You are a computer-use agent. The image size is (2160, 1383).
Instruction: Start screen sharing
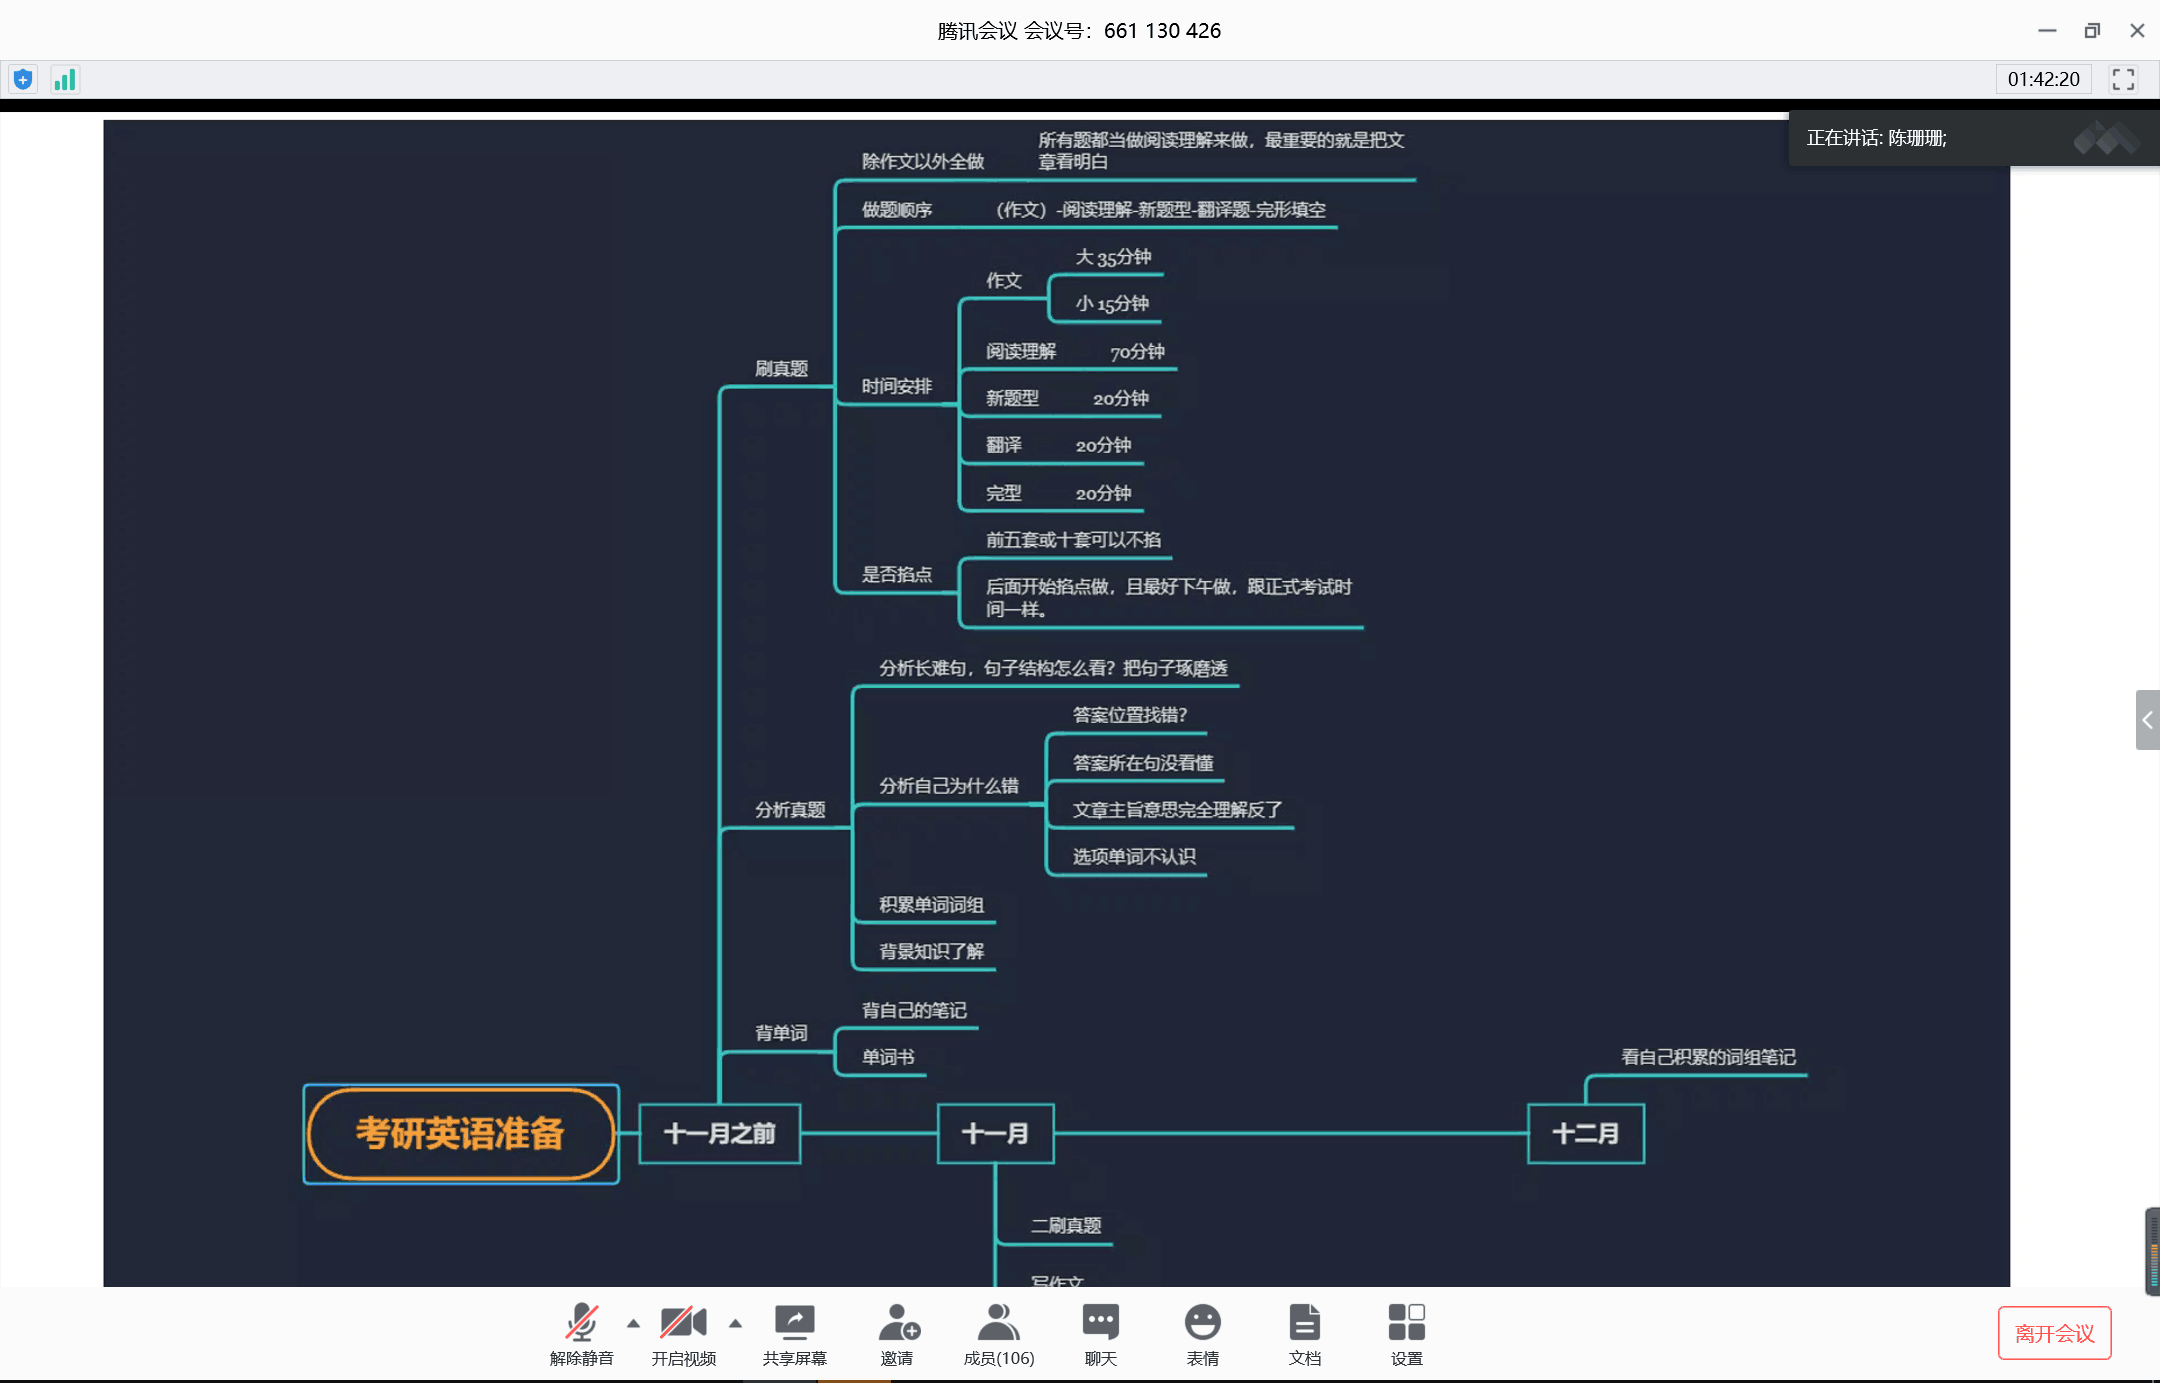click(794, 1323)
